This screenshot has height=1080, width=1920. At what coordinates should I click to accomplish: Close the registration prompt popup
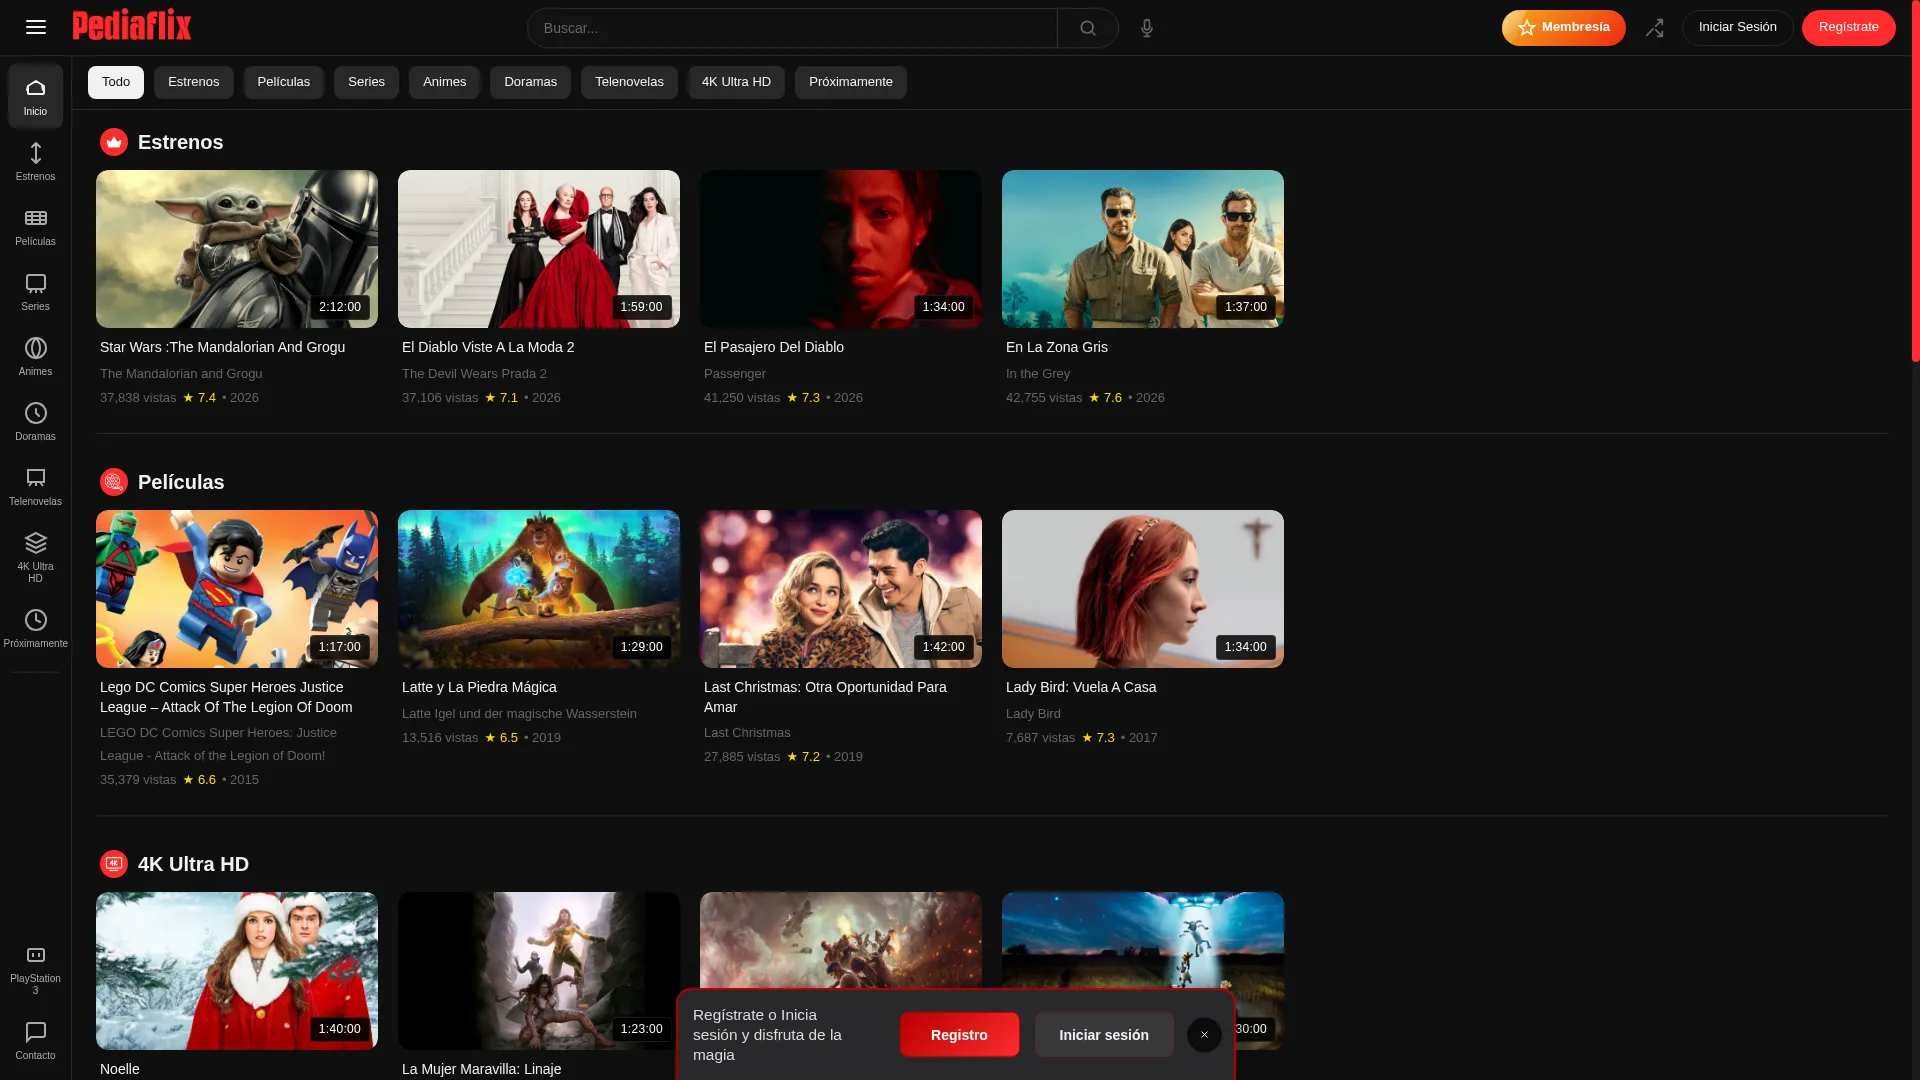(1204, 1035)
